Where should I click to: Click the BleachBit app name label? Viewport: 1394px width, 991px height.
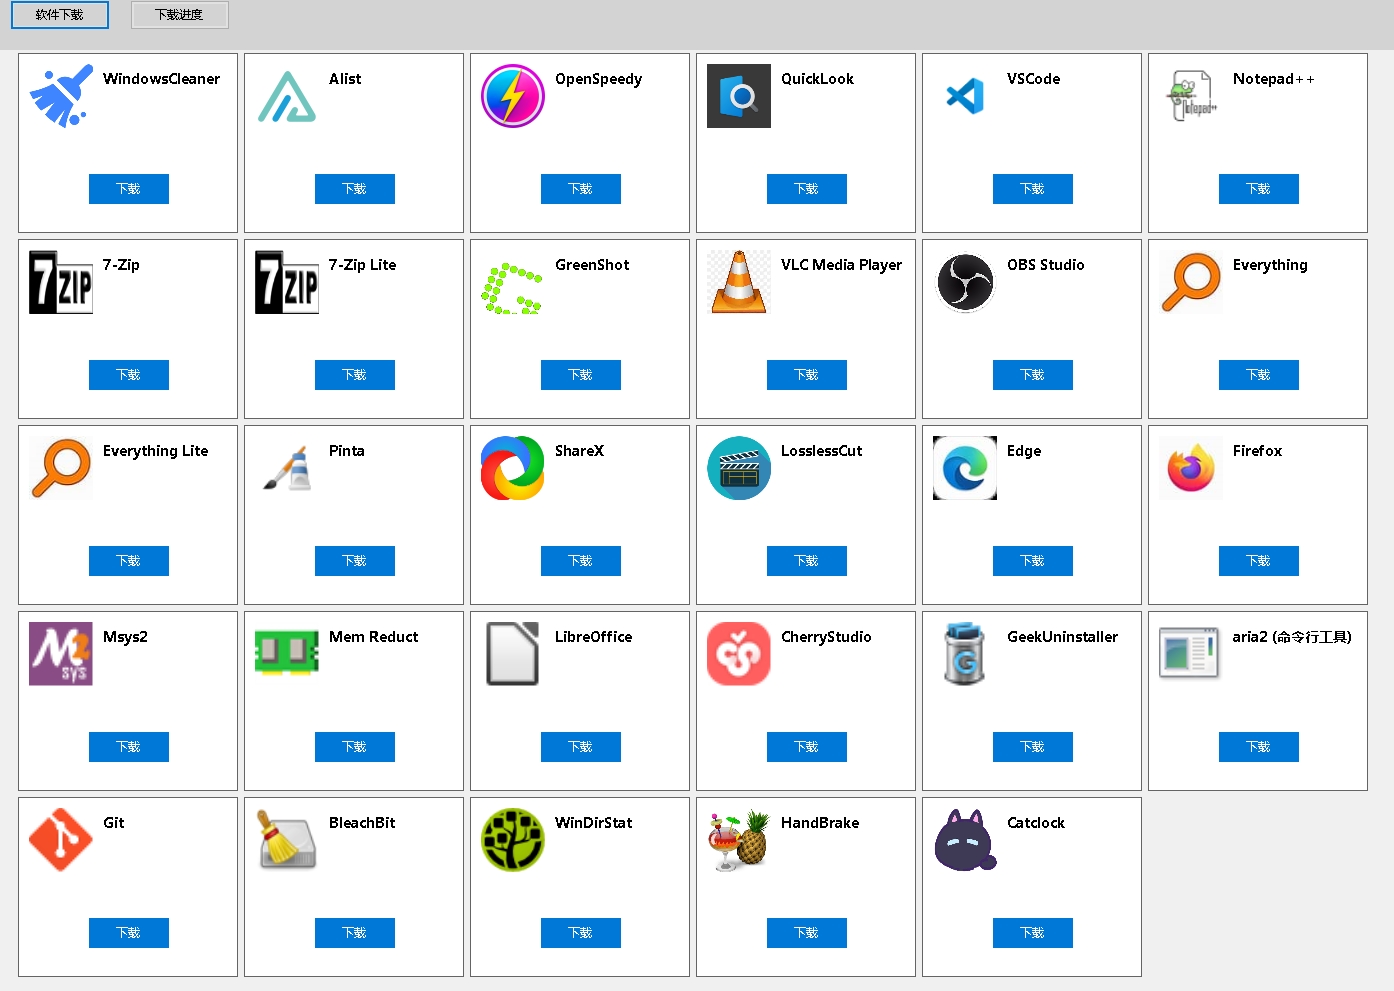tap(362, 823)
